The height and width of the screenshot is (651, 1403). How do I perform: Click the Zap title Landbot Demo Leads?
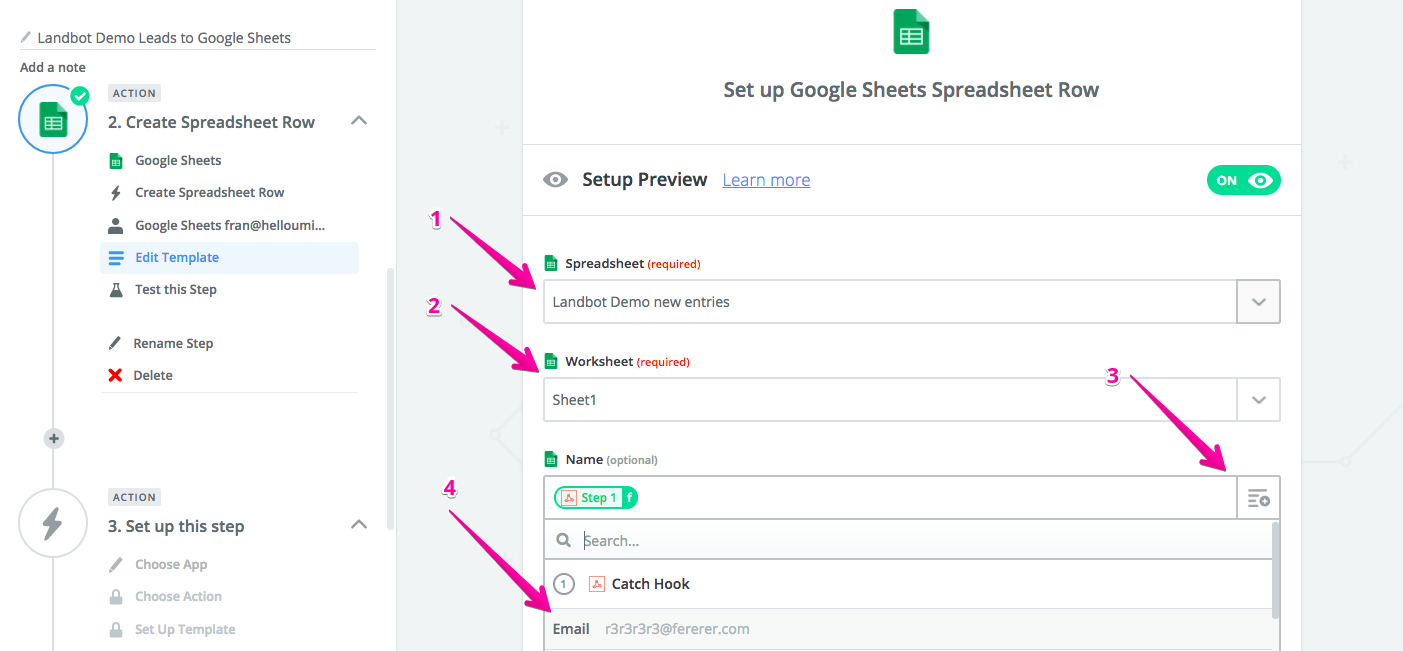coord(164,38)
